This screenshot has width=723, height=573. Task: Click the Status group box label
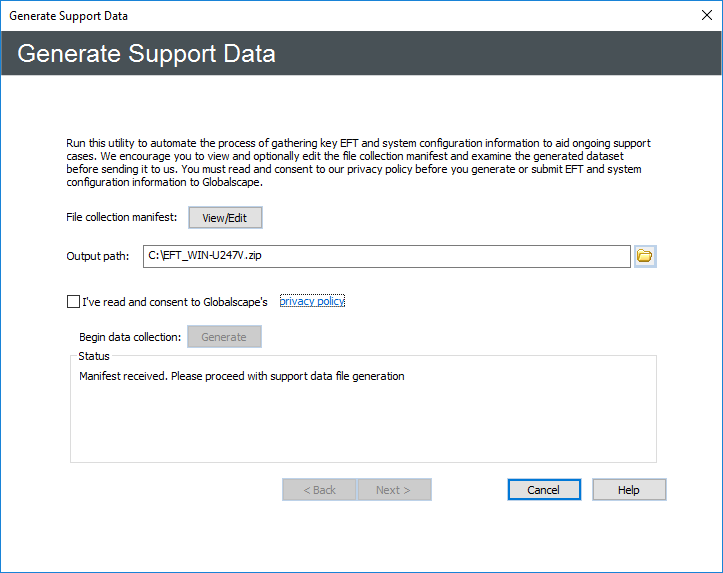[94, 356]
